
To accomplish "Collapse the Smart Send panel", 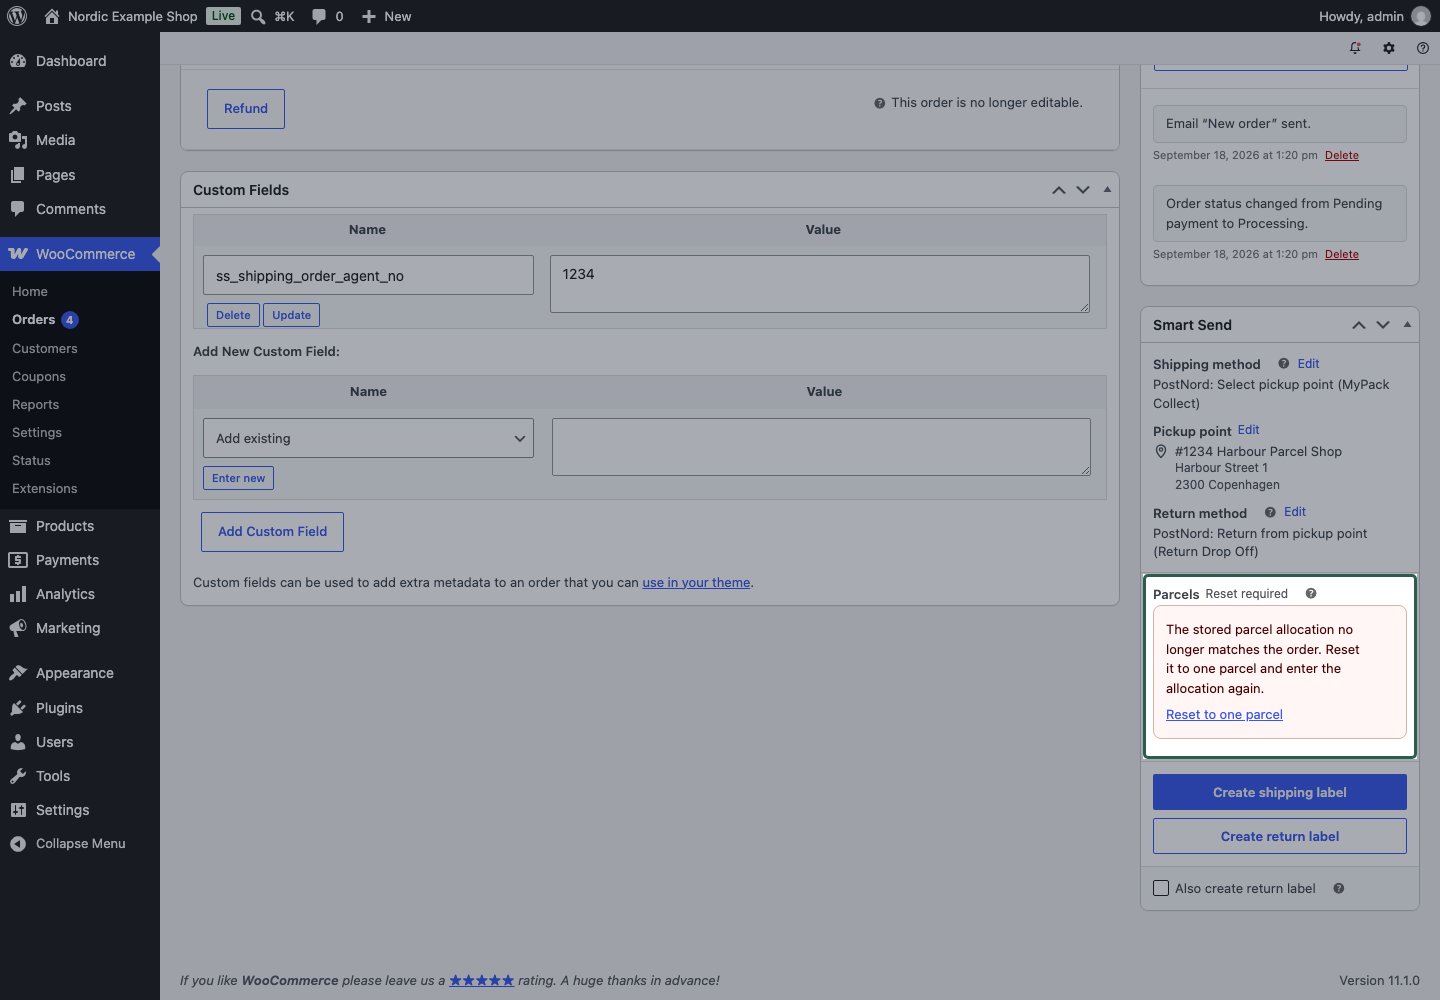I will click(1407, 324).
